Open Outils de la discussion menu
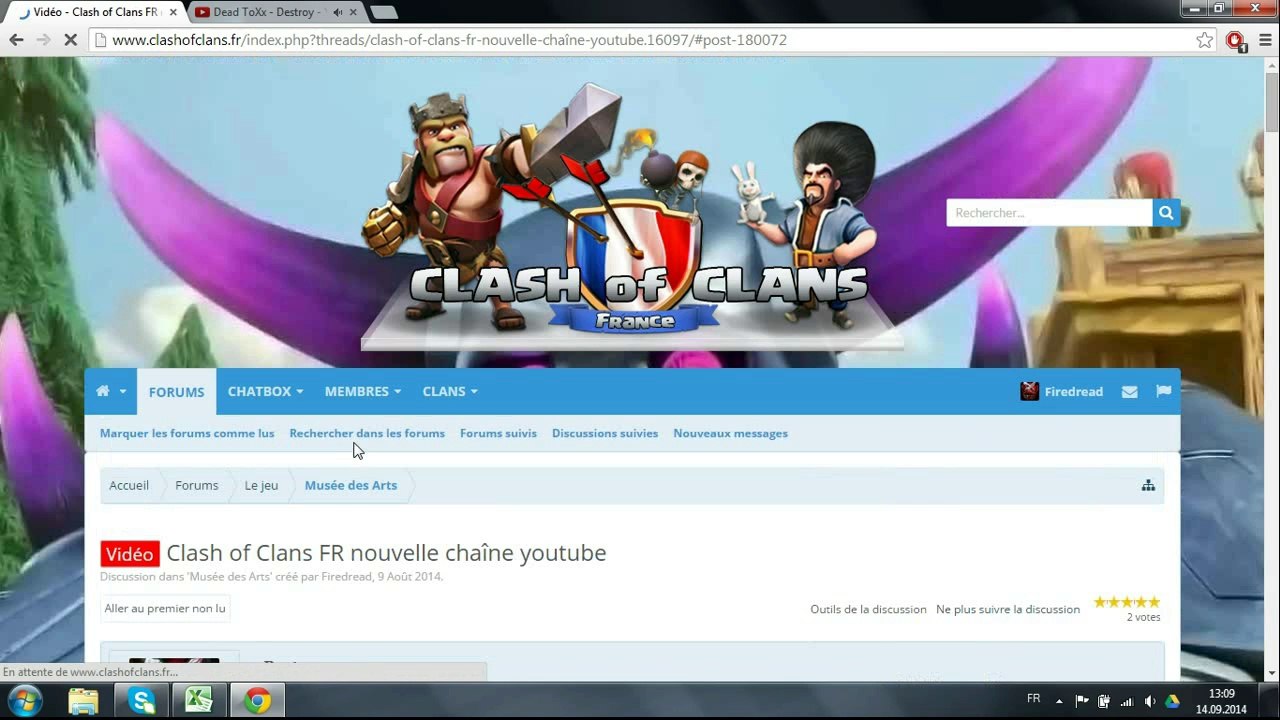Viewport: 1280px width, 720px height. click(x=868, y=609)
